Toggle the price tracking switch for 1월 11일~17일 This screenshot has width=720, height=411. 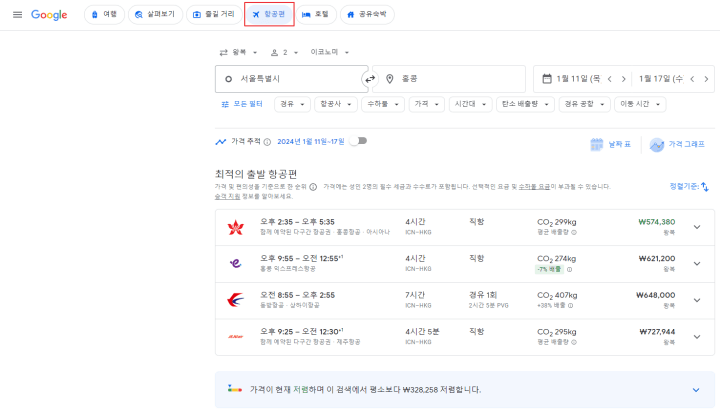click(x=358, y=141)
